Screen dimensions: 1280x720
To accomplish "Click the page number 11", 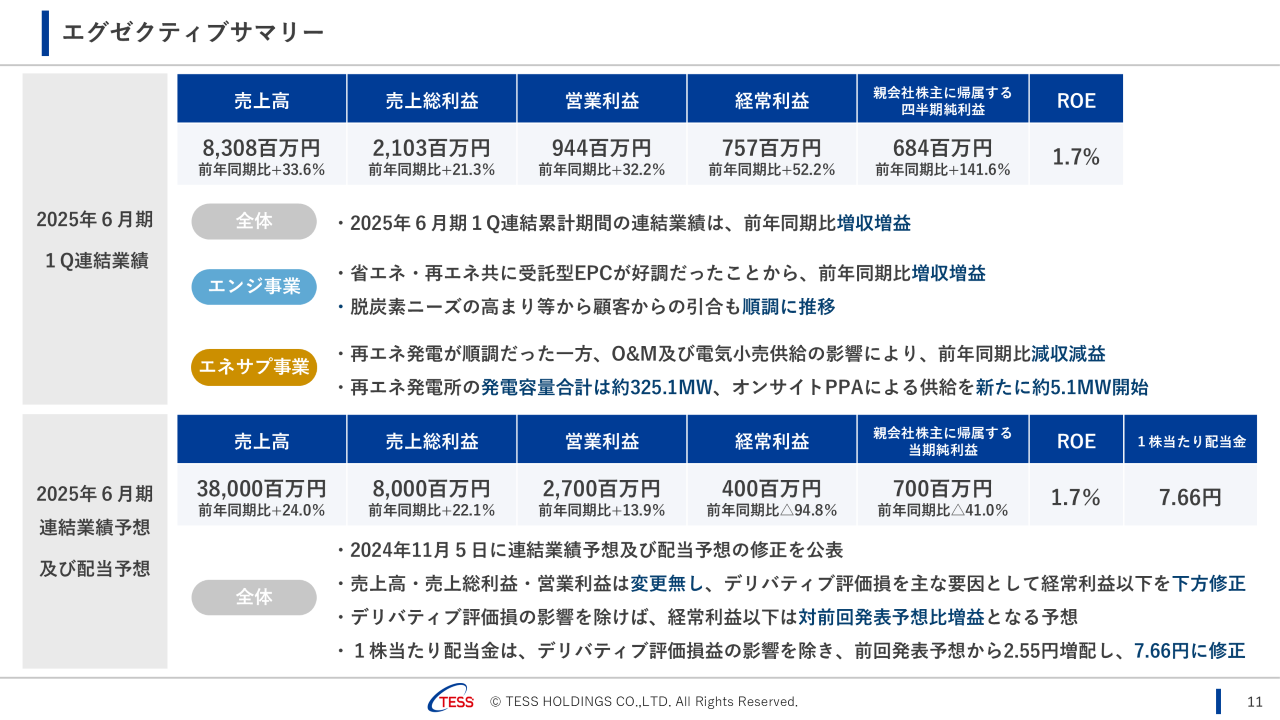I will point(1255,701).
